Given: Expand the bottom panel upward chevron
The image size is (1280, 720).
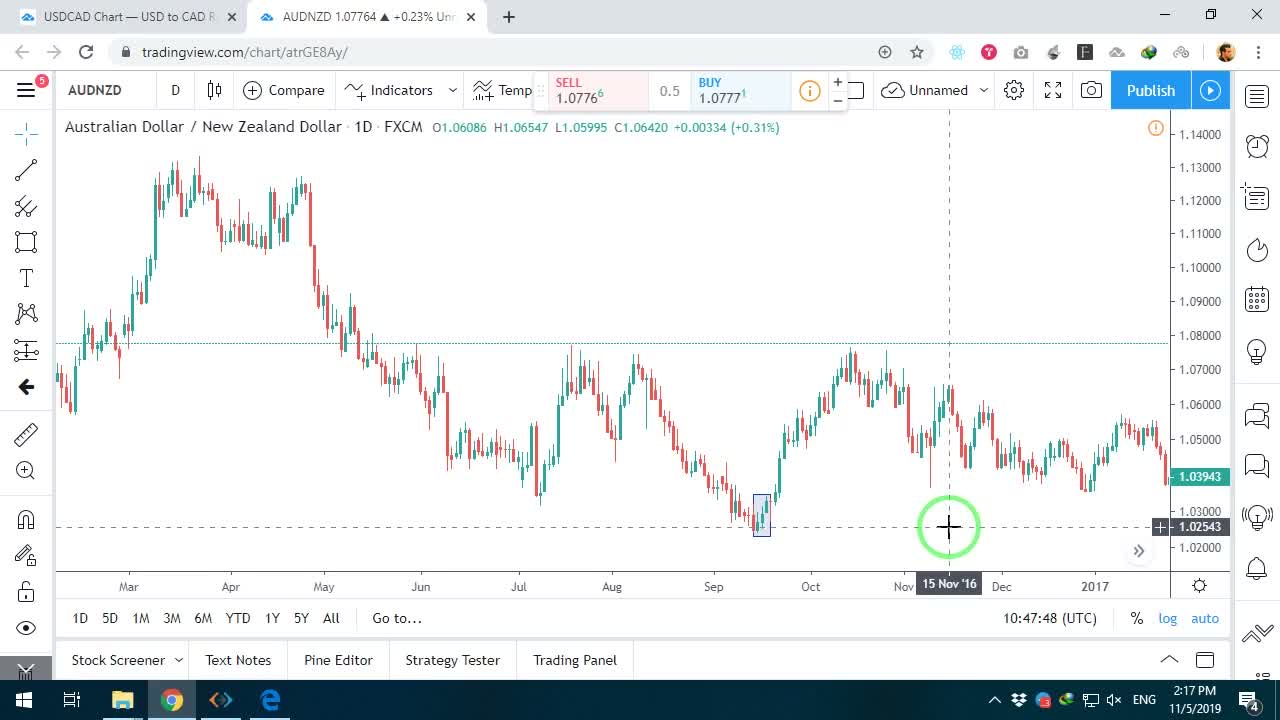Looking at the screenshot, I should [1168, 660].
